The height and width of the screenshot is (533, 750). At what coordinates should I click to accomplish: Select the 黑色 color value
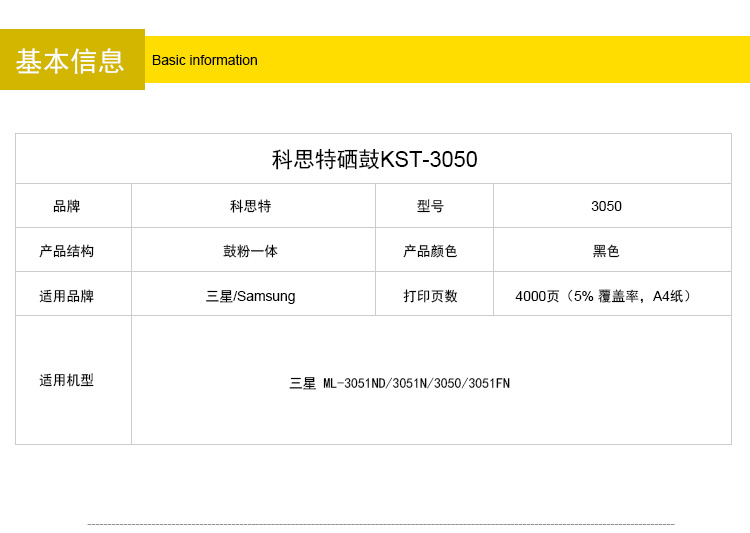point(606,251)
